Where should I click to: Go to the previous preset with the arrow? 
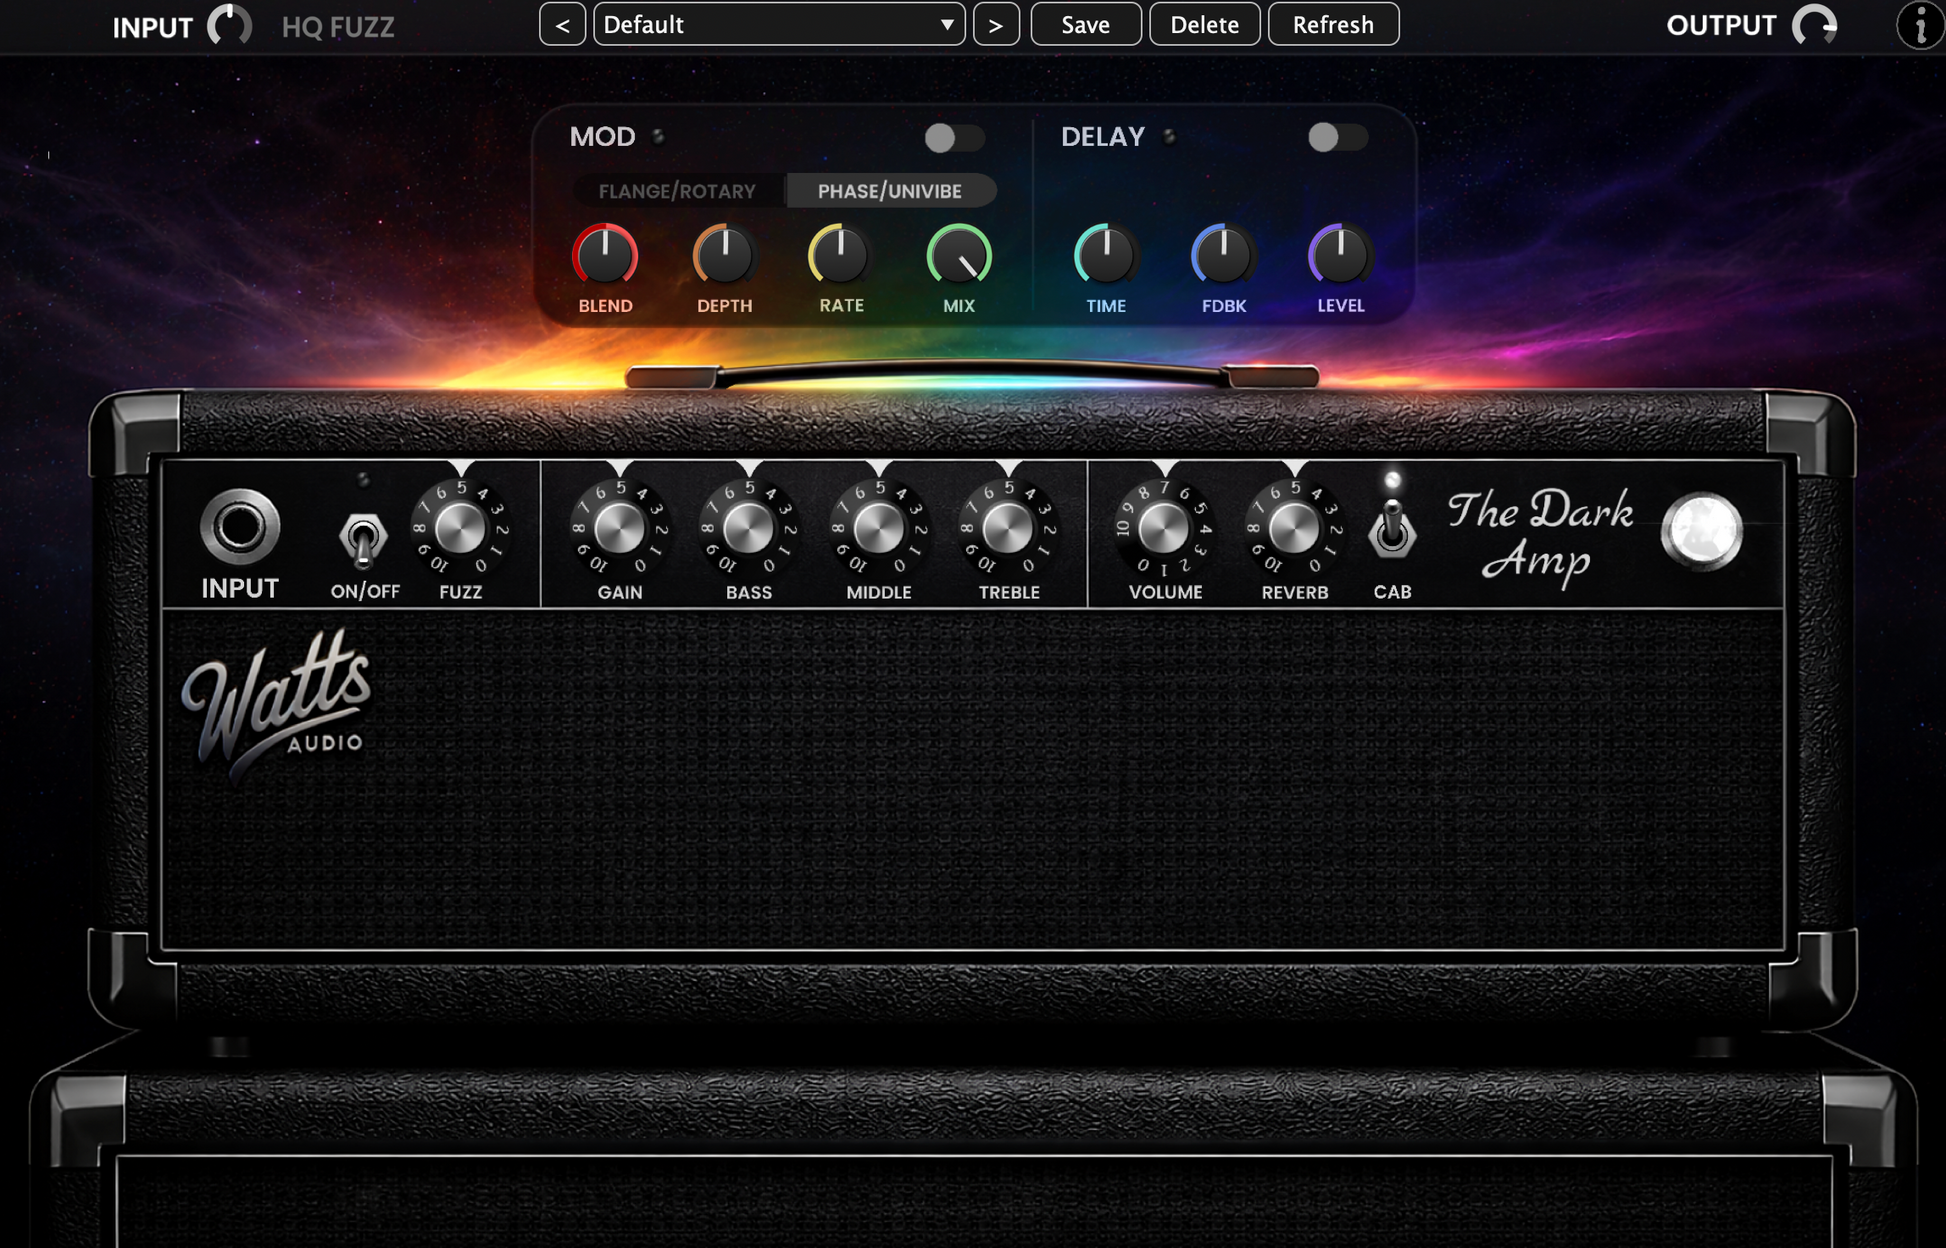[564, 25]
